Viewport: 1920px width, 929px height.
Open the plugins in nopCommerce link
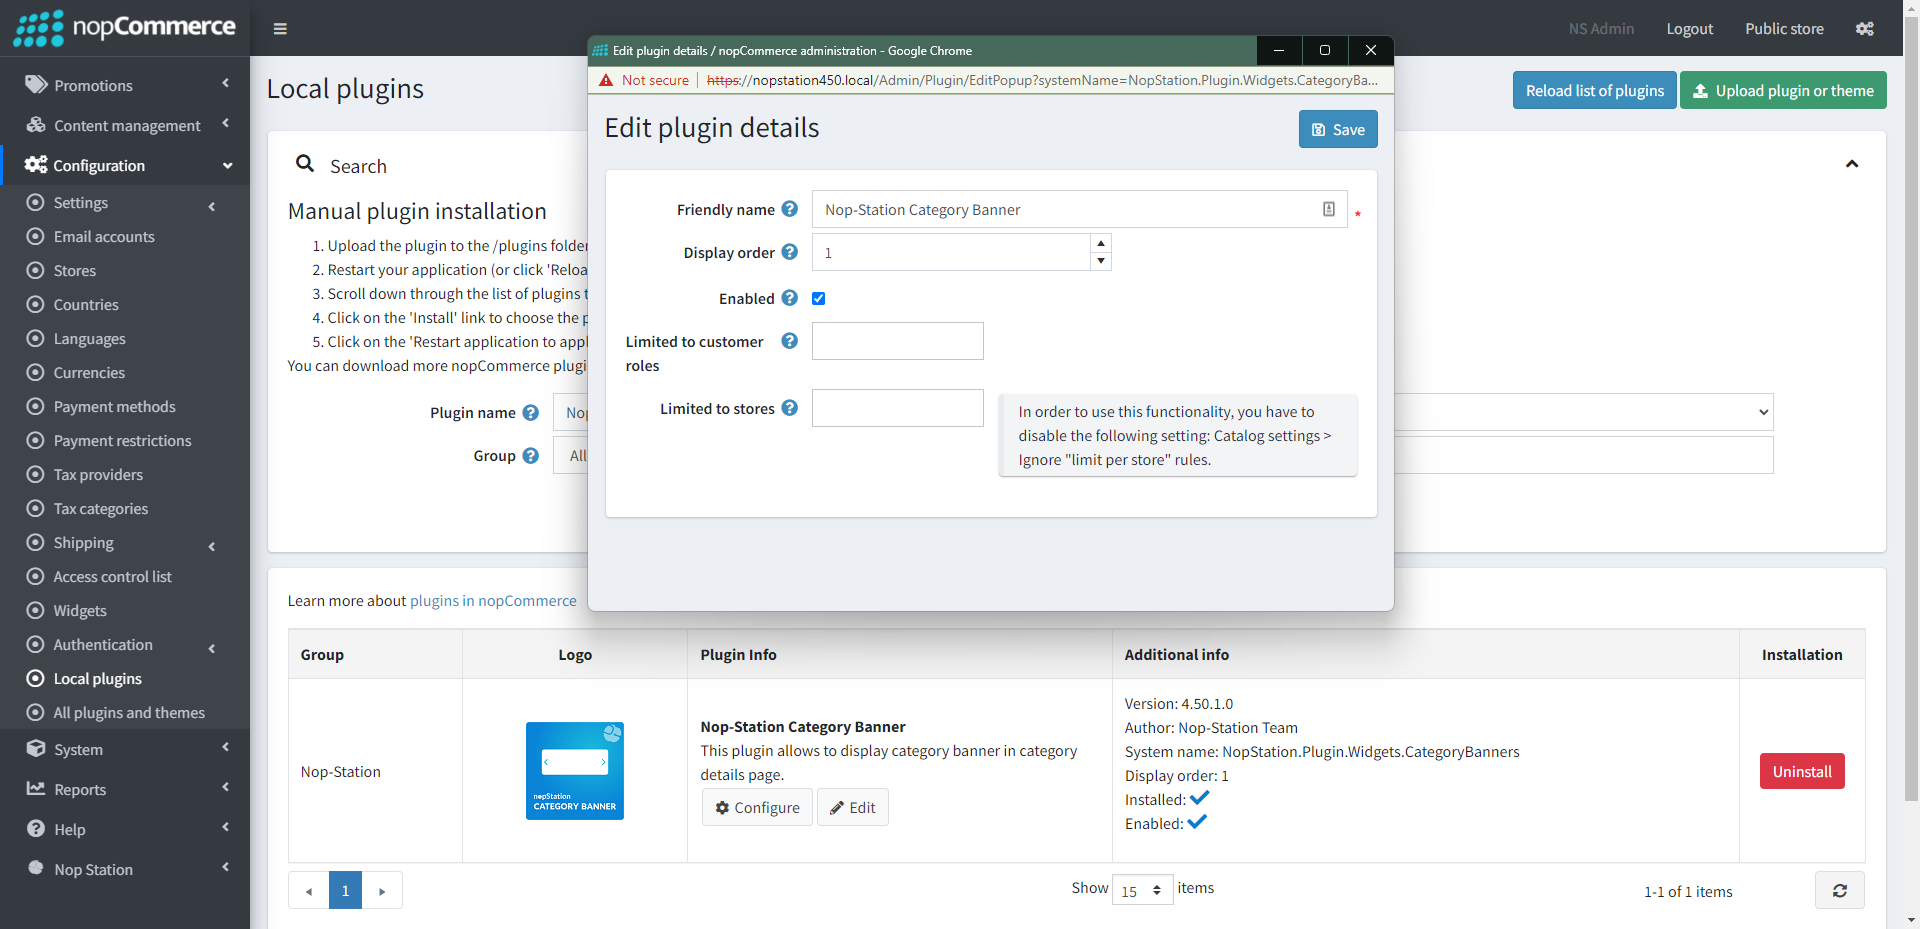[493, 600]
